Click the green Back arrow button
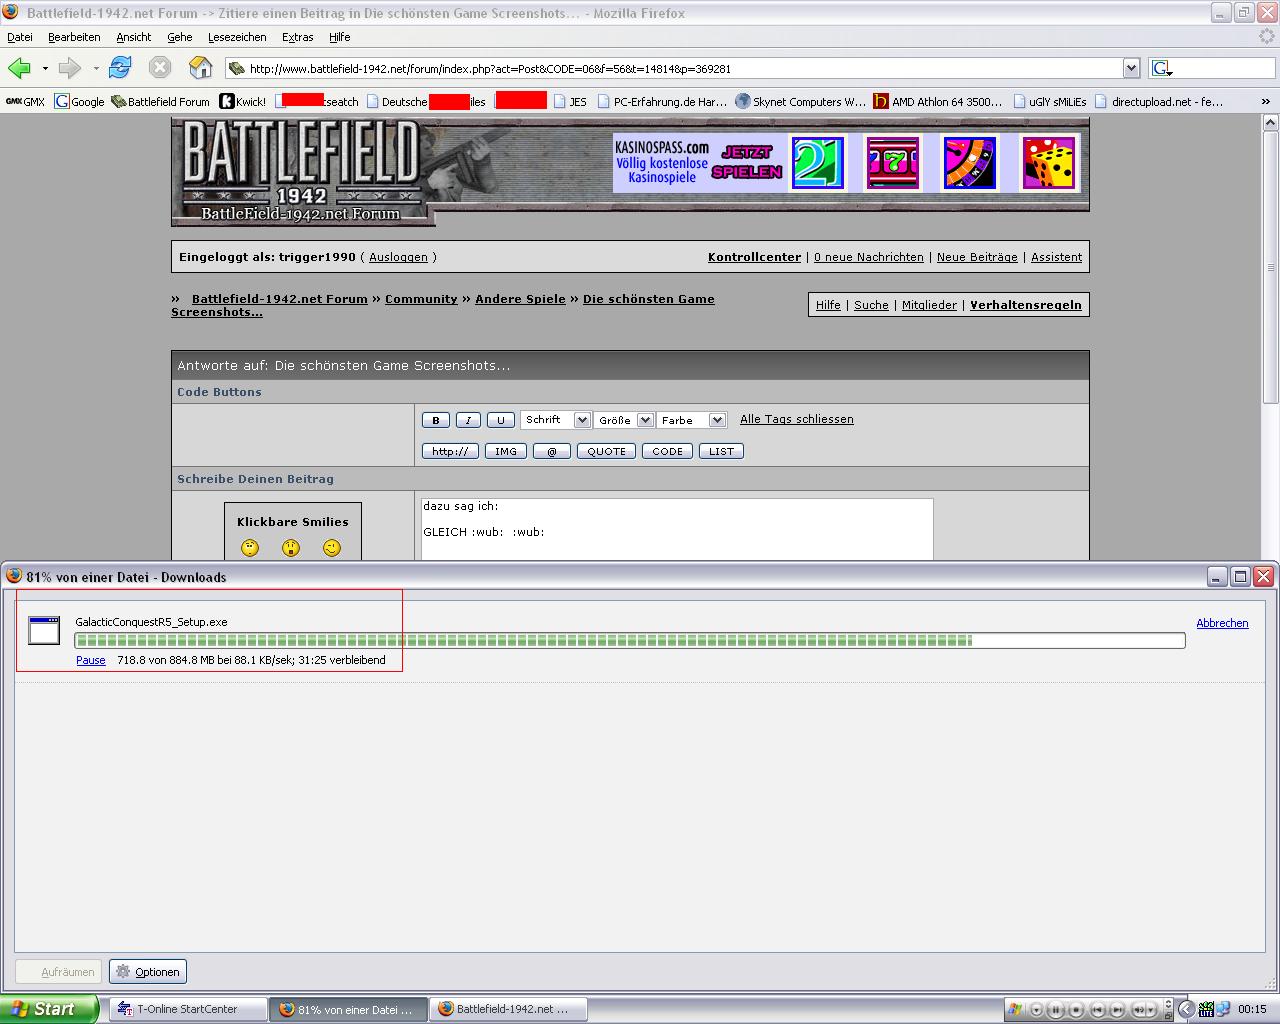This screenshot has height=1024, width=1280. 19,68
